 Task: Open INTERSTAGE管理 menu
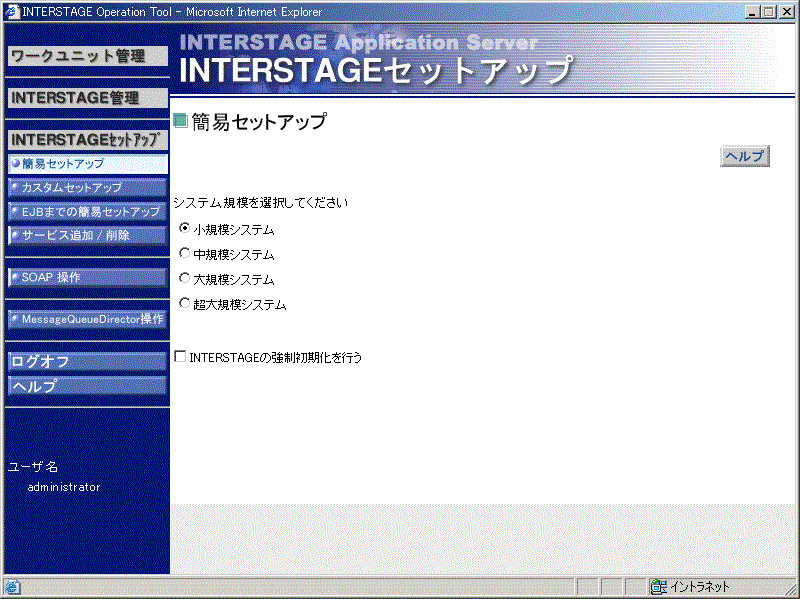pos(88,98)
